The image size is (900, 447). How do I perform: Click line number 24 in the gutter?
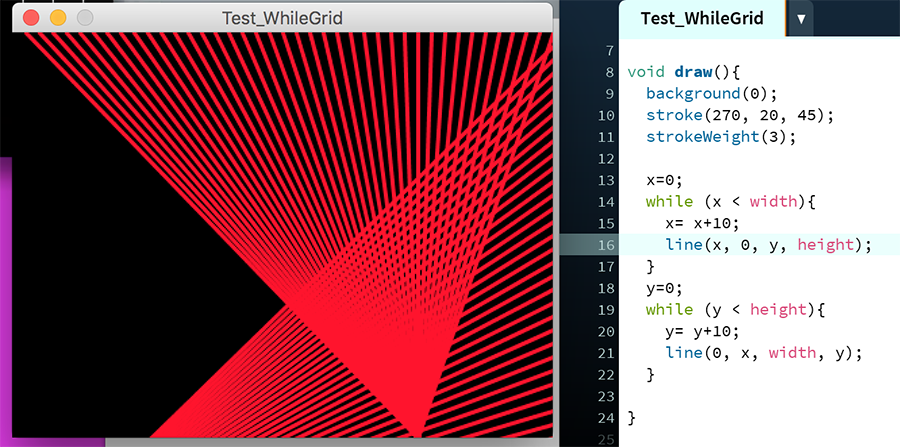click(x=606, y=418)
